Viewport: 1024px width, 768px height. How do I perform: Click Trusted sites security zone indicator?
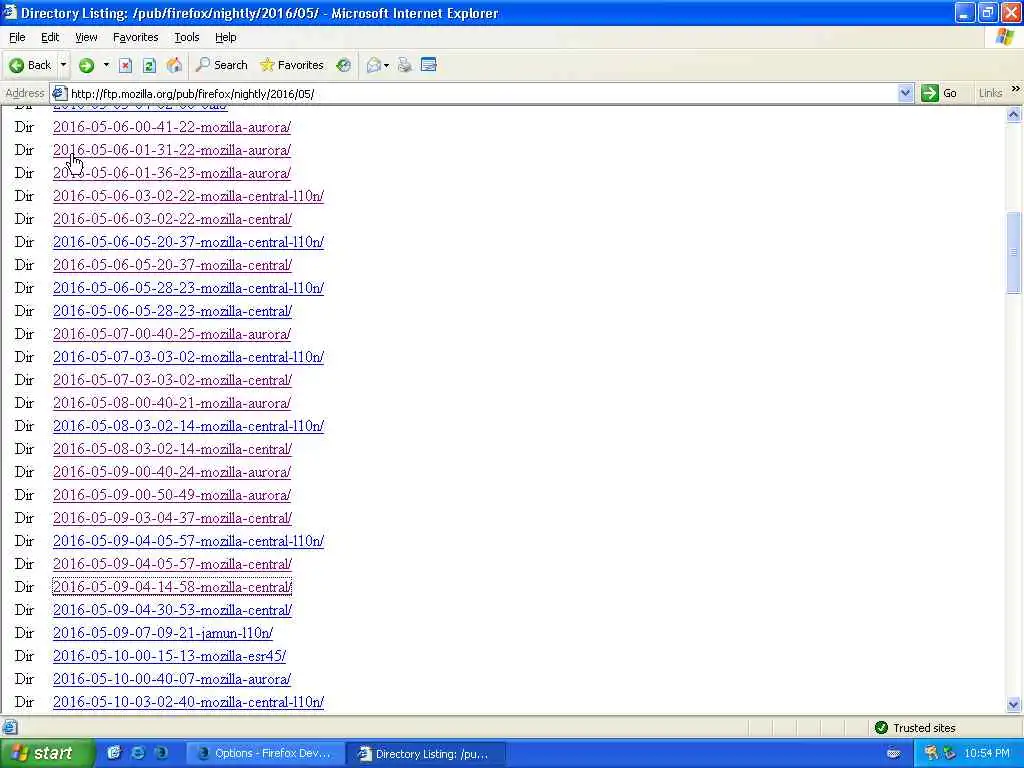(914, 728)
